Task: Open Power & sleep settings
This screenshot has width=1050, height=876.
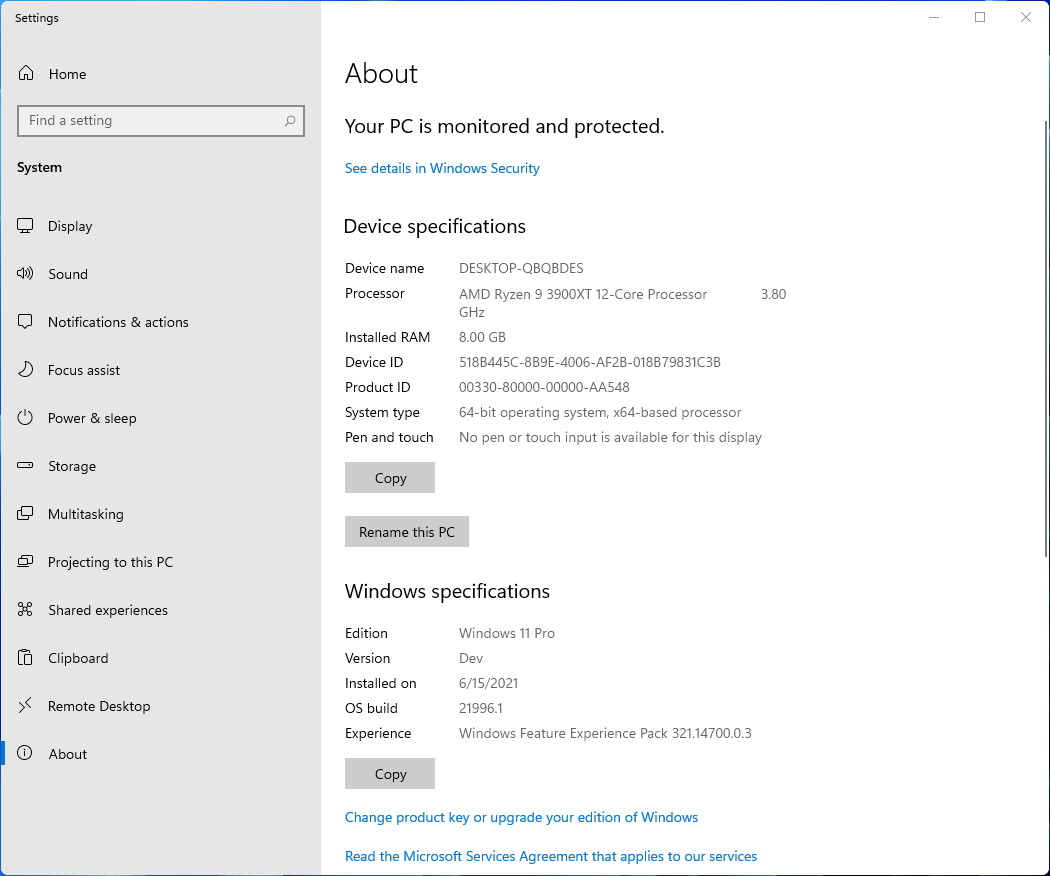Action: (92, 419)
